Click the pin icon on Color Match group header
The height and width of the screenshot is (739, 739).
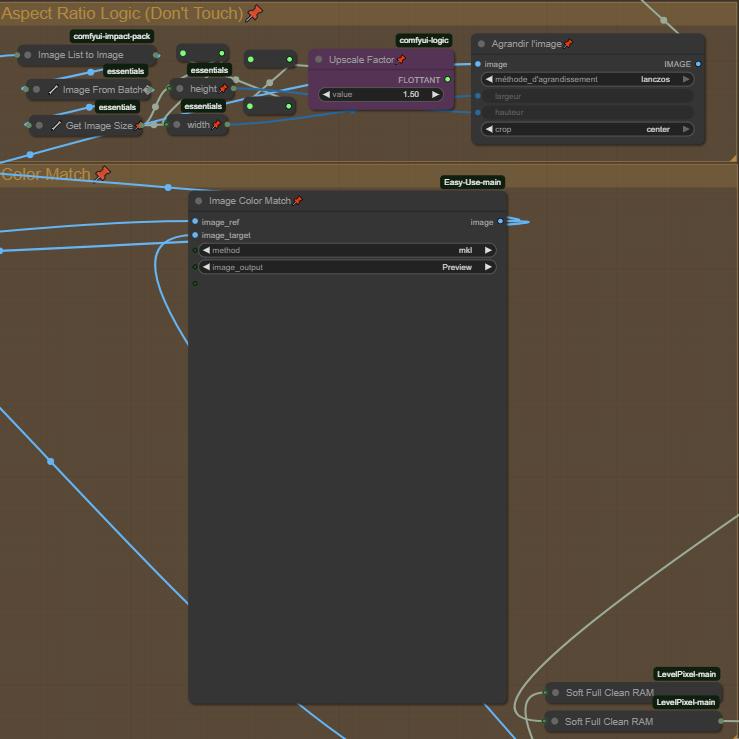(101, 174)
